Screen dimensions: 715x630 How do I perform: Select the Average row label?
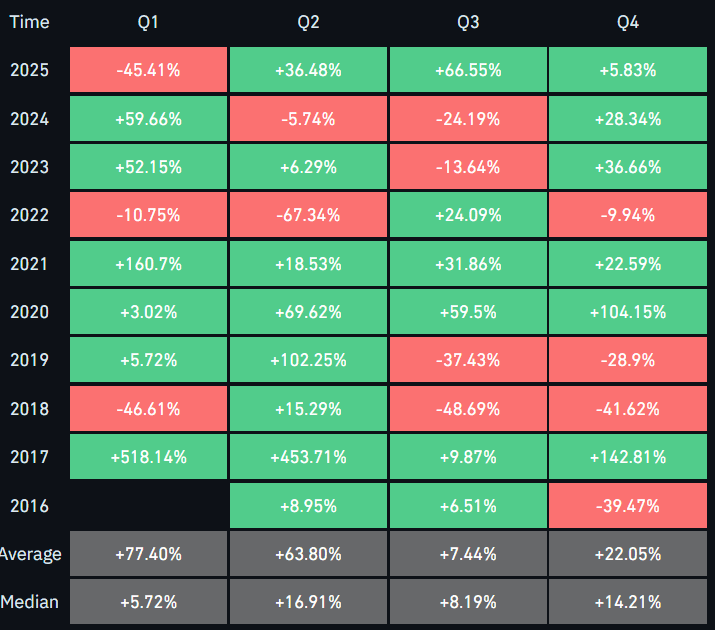pyautogui.click(x=32, y=554)
